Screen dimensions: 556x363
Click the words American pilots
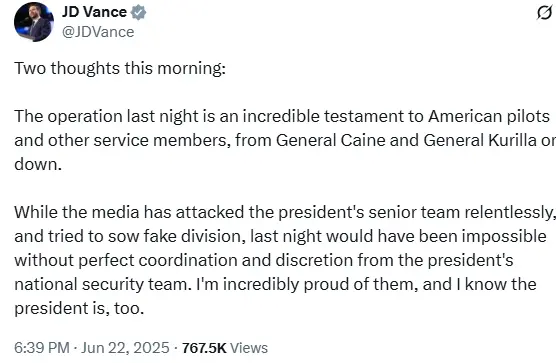(489, 117)
